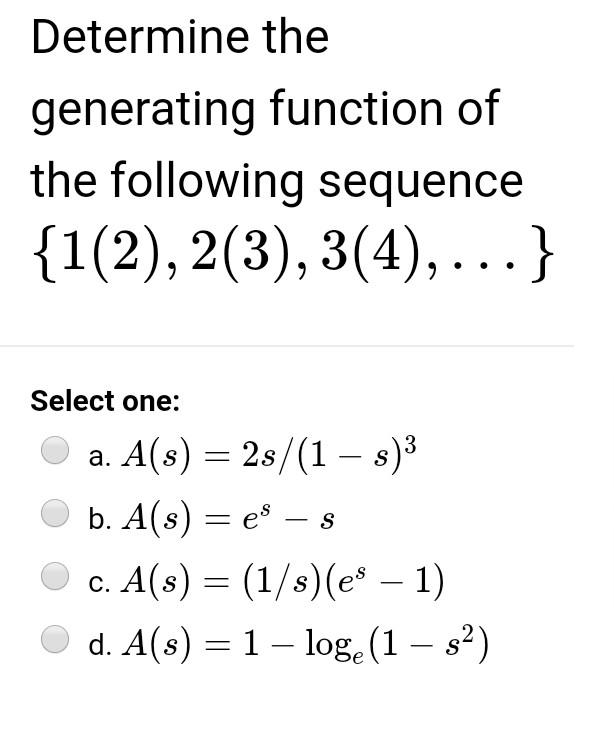Viewport: 614px width, 732px height.
Task: Click the horizontal divider below the question
Action: click(287, 346)
